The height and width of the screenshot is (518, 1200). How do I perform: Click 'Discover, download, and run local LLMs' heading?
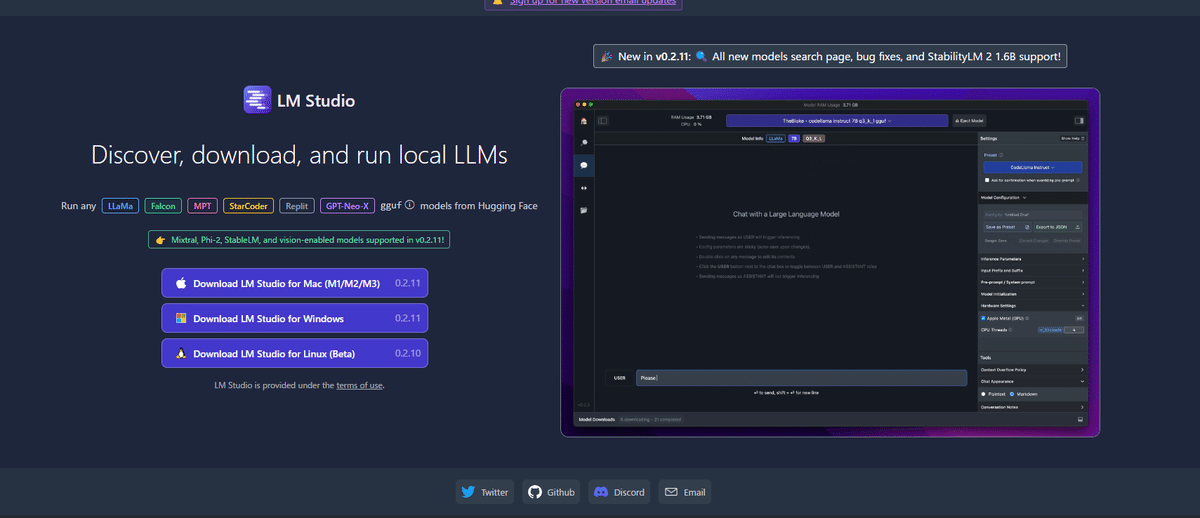point(299,155)
